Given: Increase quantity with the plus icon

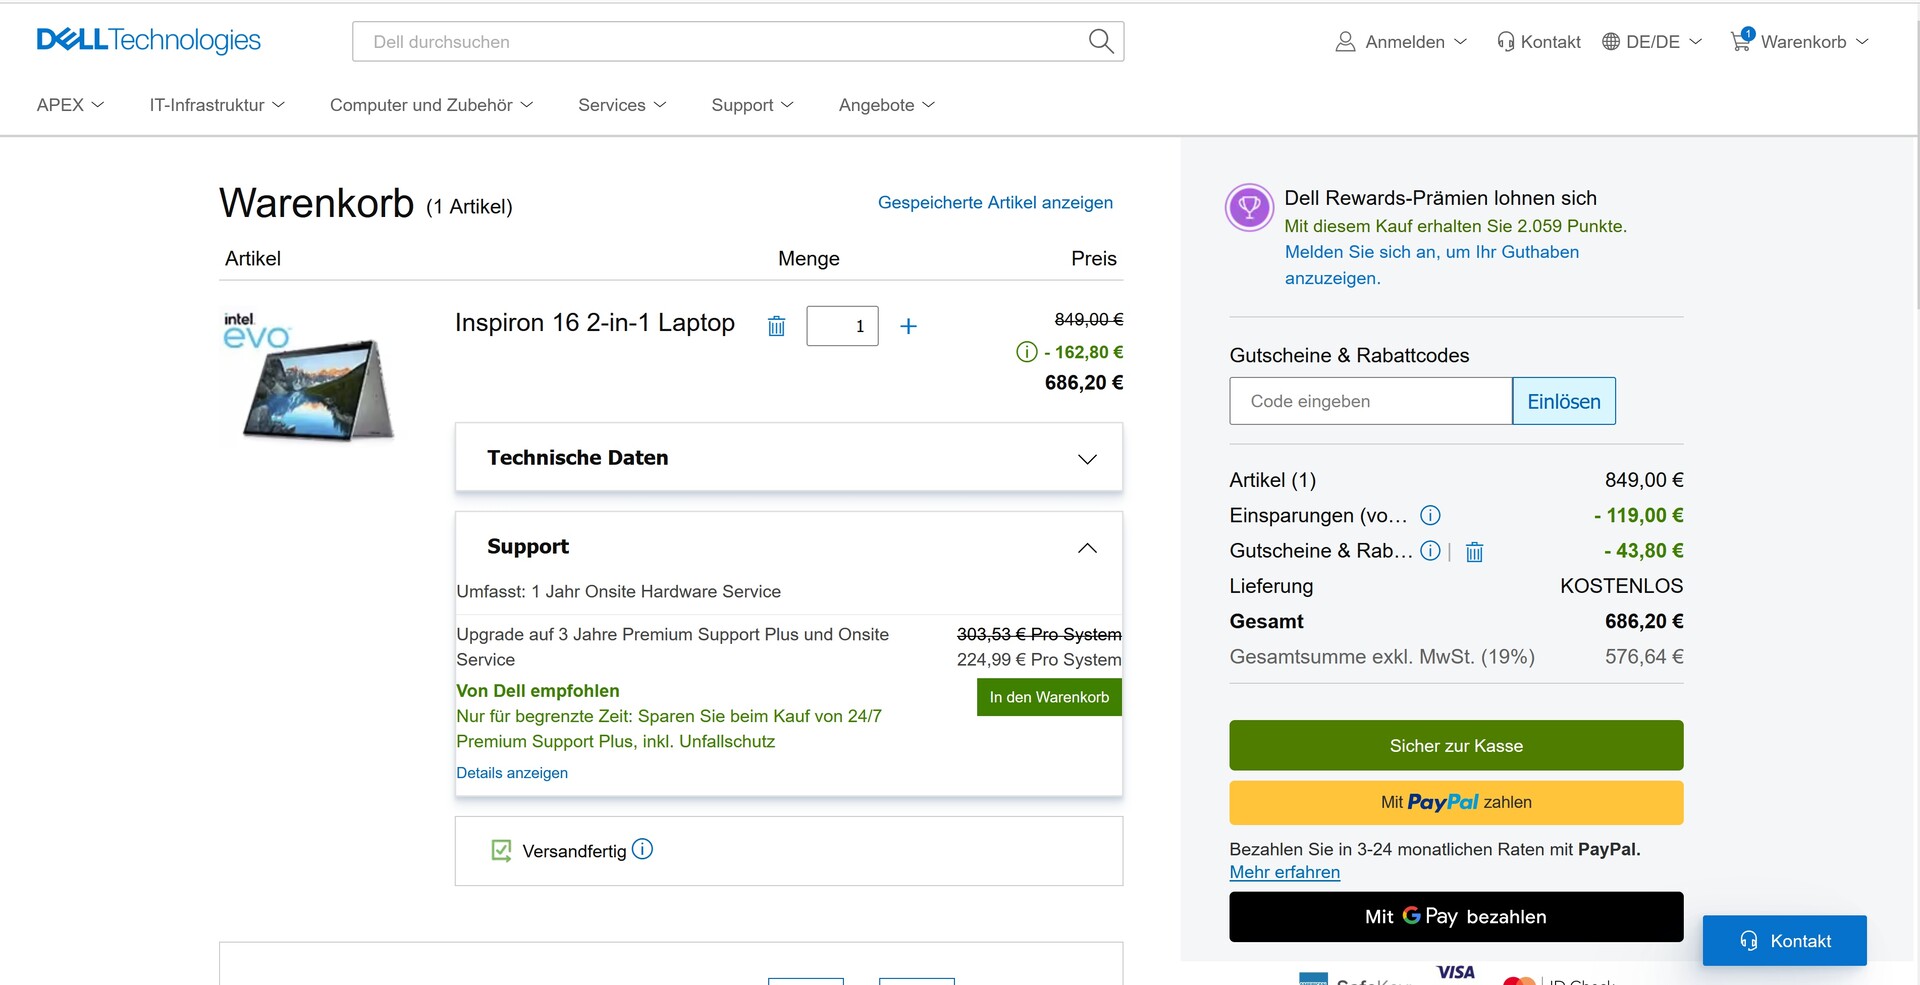Looking at the screenshot, I should [908, 326].
